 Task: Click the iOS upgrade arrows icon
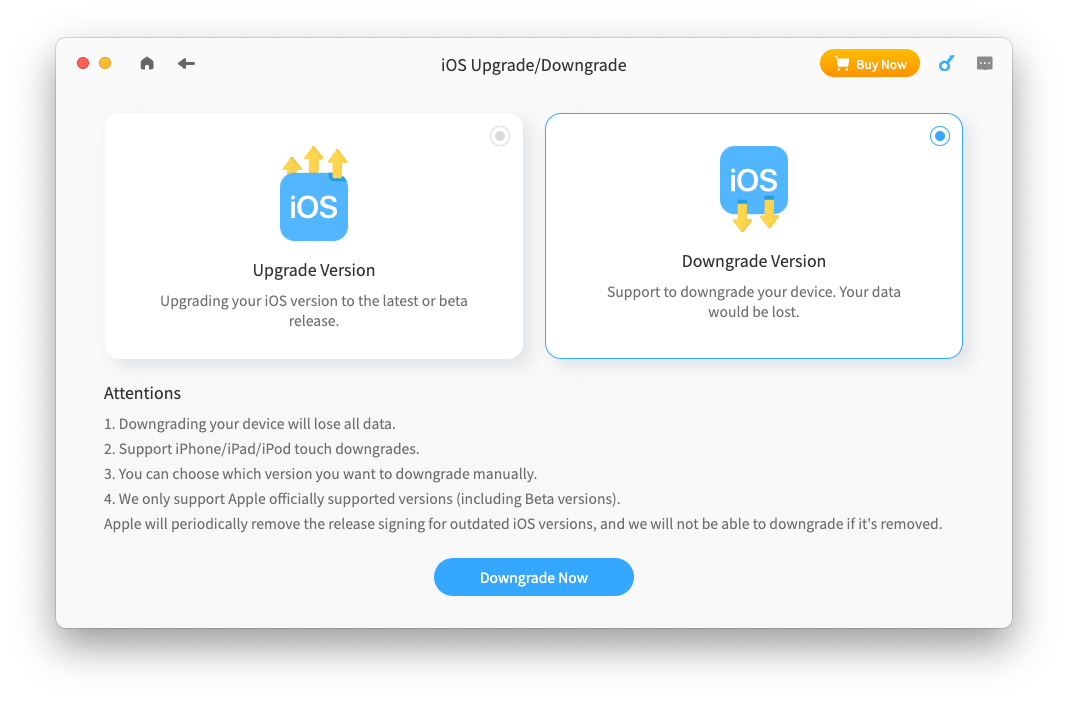(314, 194)
